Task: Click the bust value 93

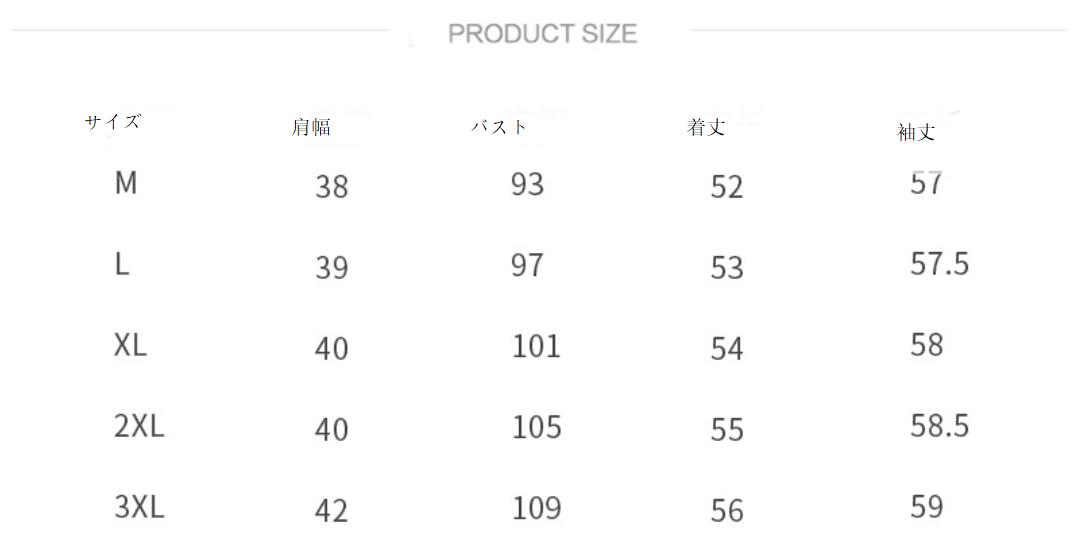Action: 527,185
